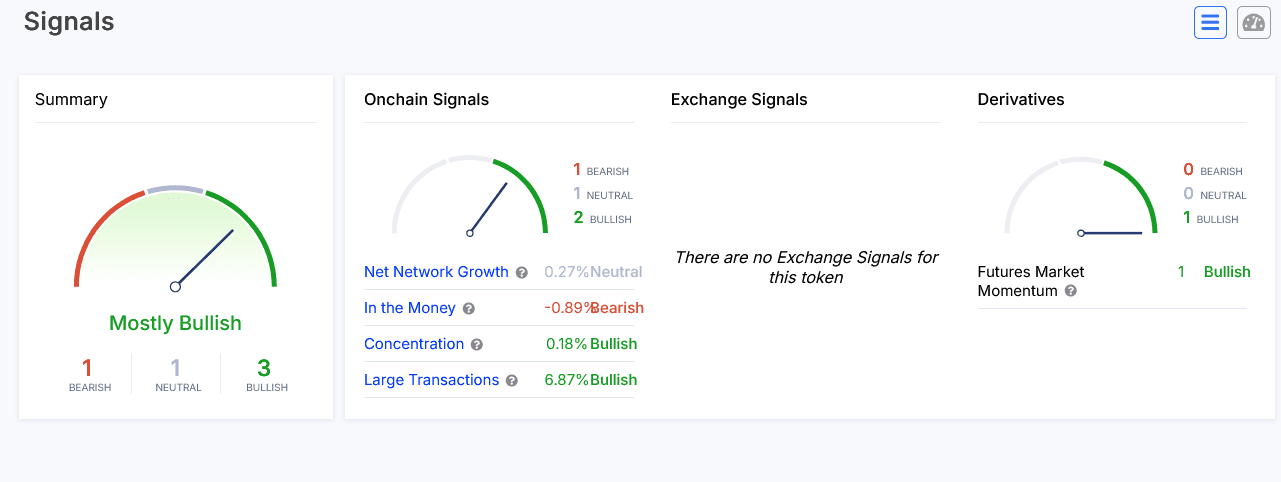Click help icon beside Net Network Growth
Viewport: 1281px width, 482px height.
(521, 273)
